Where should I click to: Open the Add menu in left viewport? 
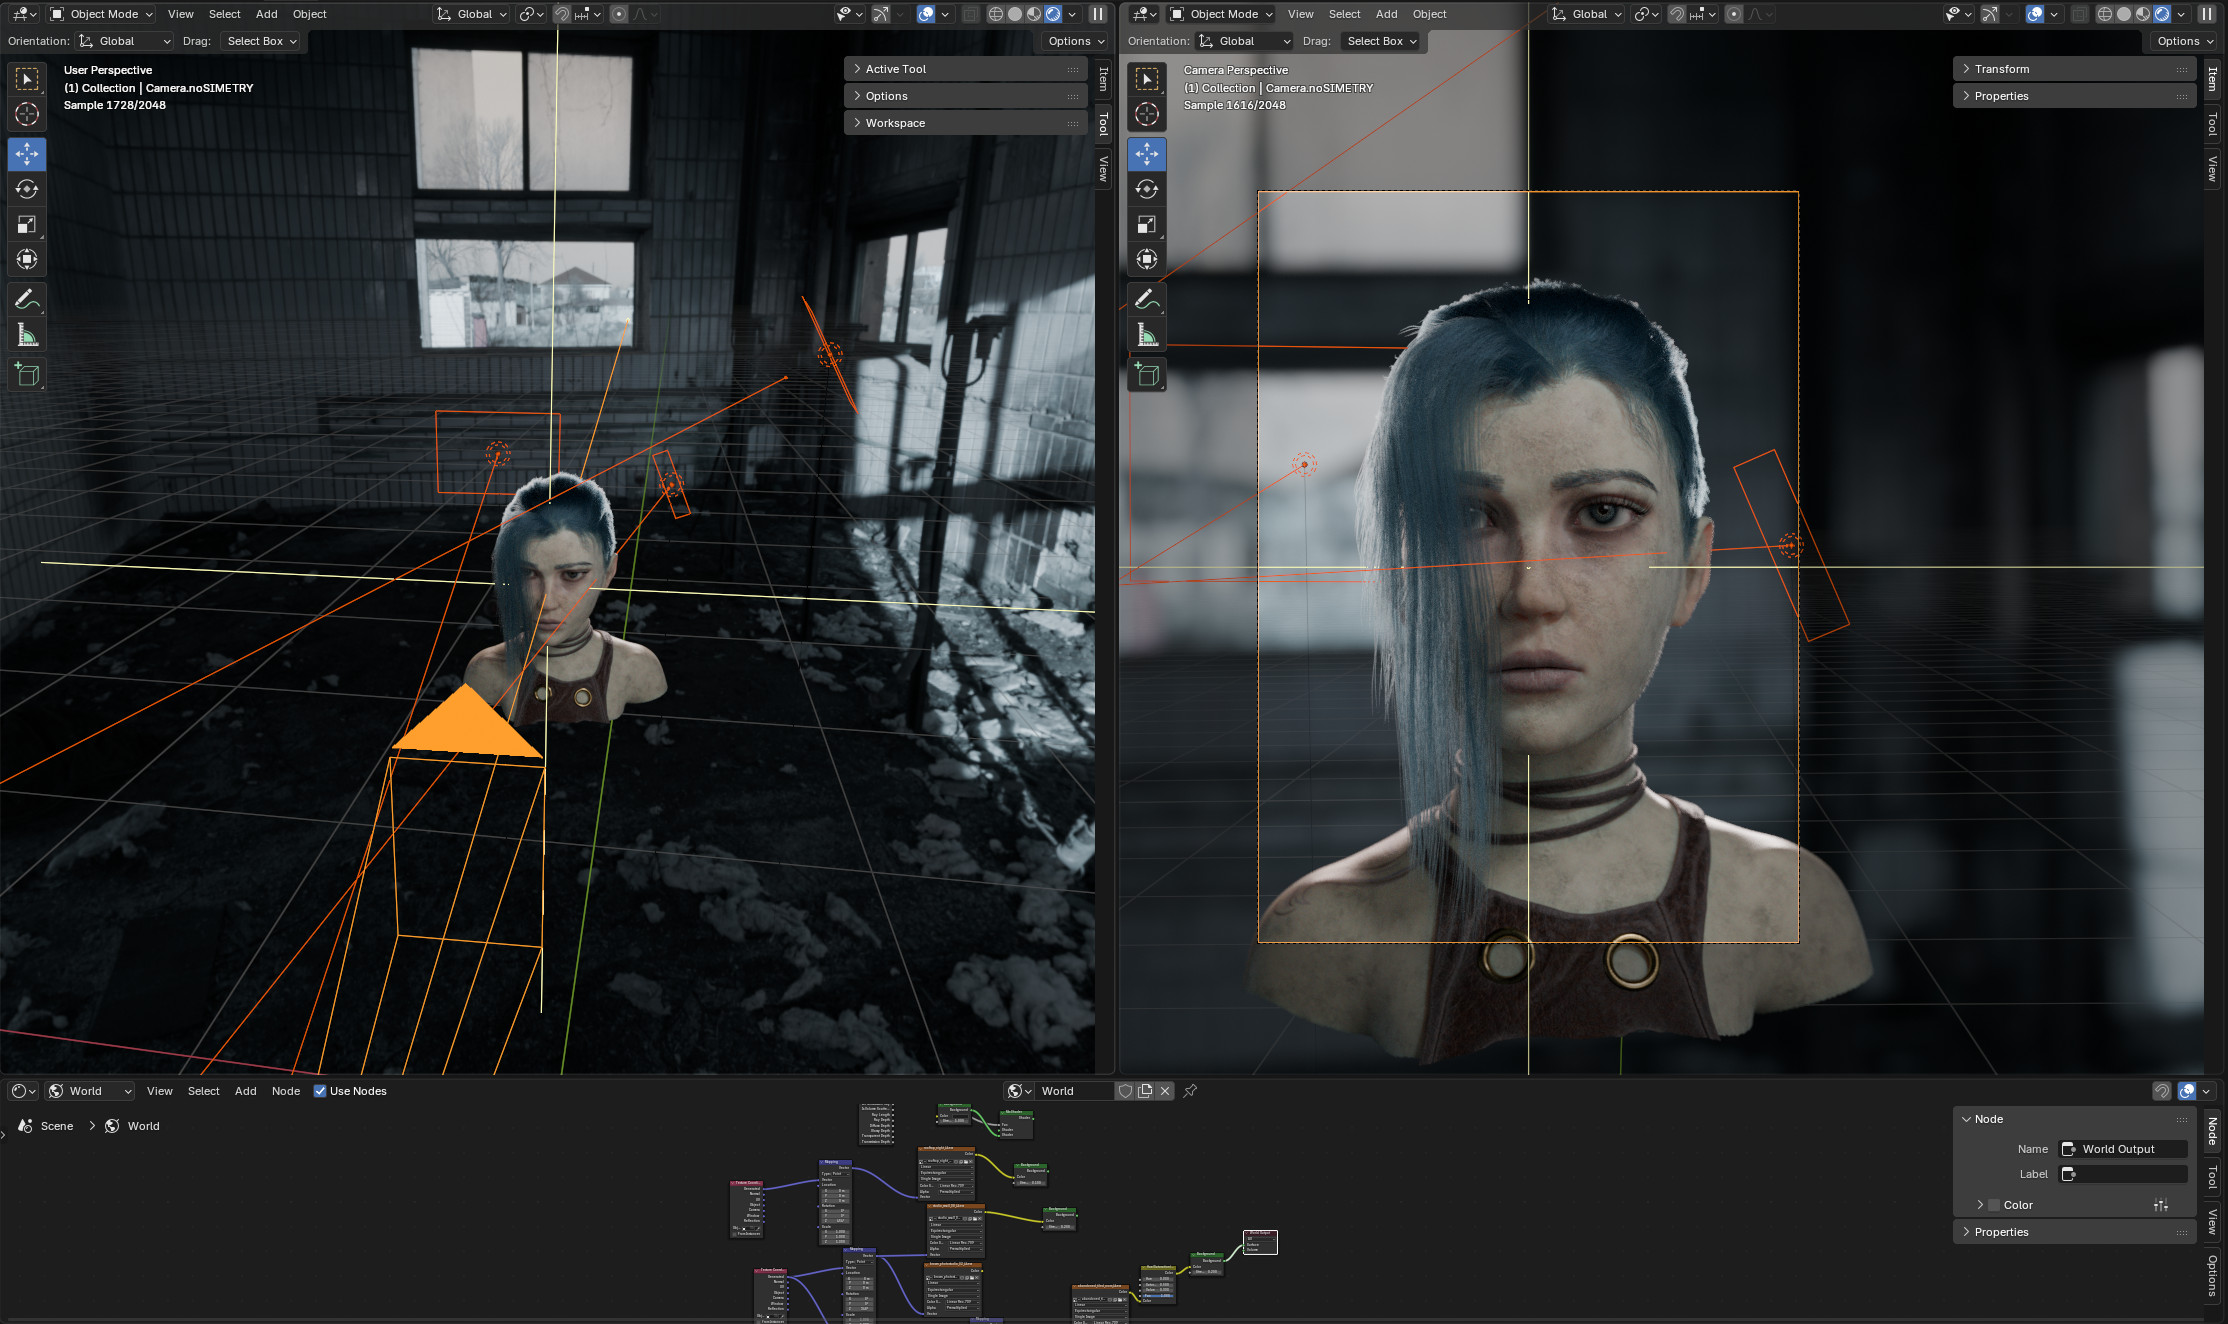coord(266,14)
